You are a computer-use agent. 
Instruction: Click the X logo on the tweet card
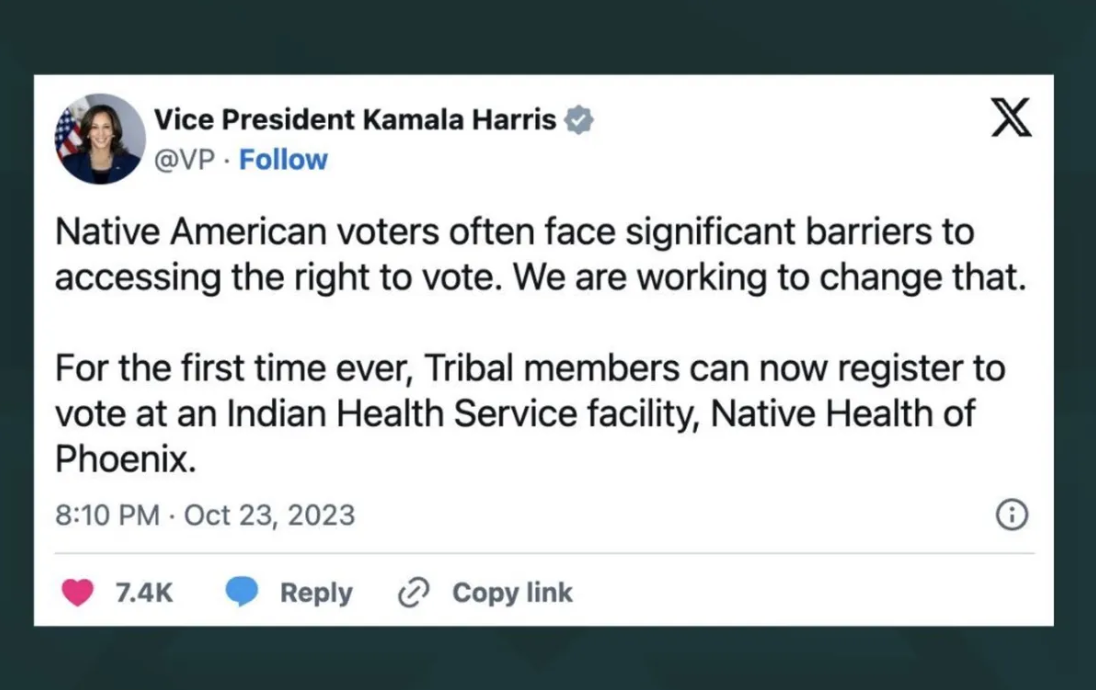[1011, 117]
